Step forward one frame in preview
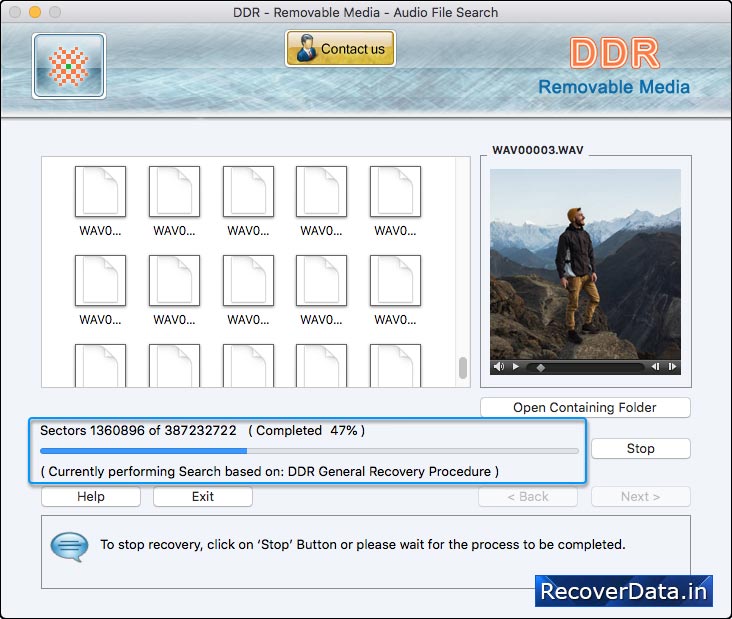 pos(672,367)
